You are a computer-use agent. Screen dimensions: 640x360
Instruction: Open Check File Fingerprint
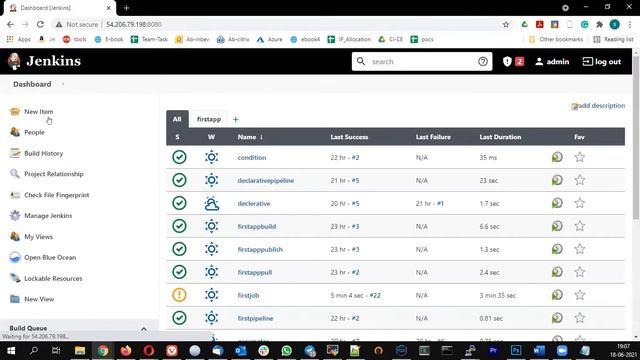point(56,195)
